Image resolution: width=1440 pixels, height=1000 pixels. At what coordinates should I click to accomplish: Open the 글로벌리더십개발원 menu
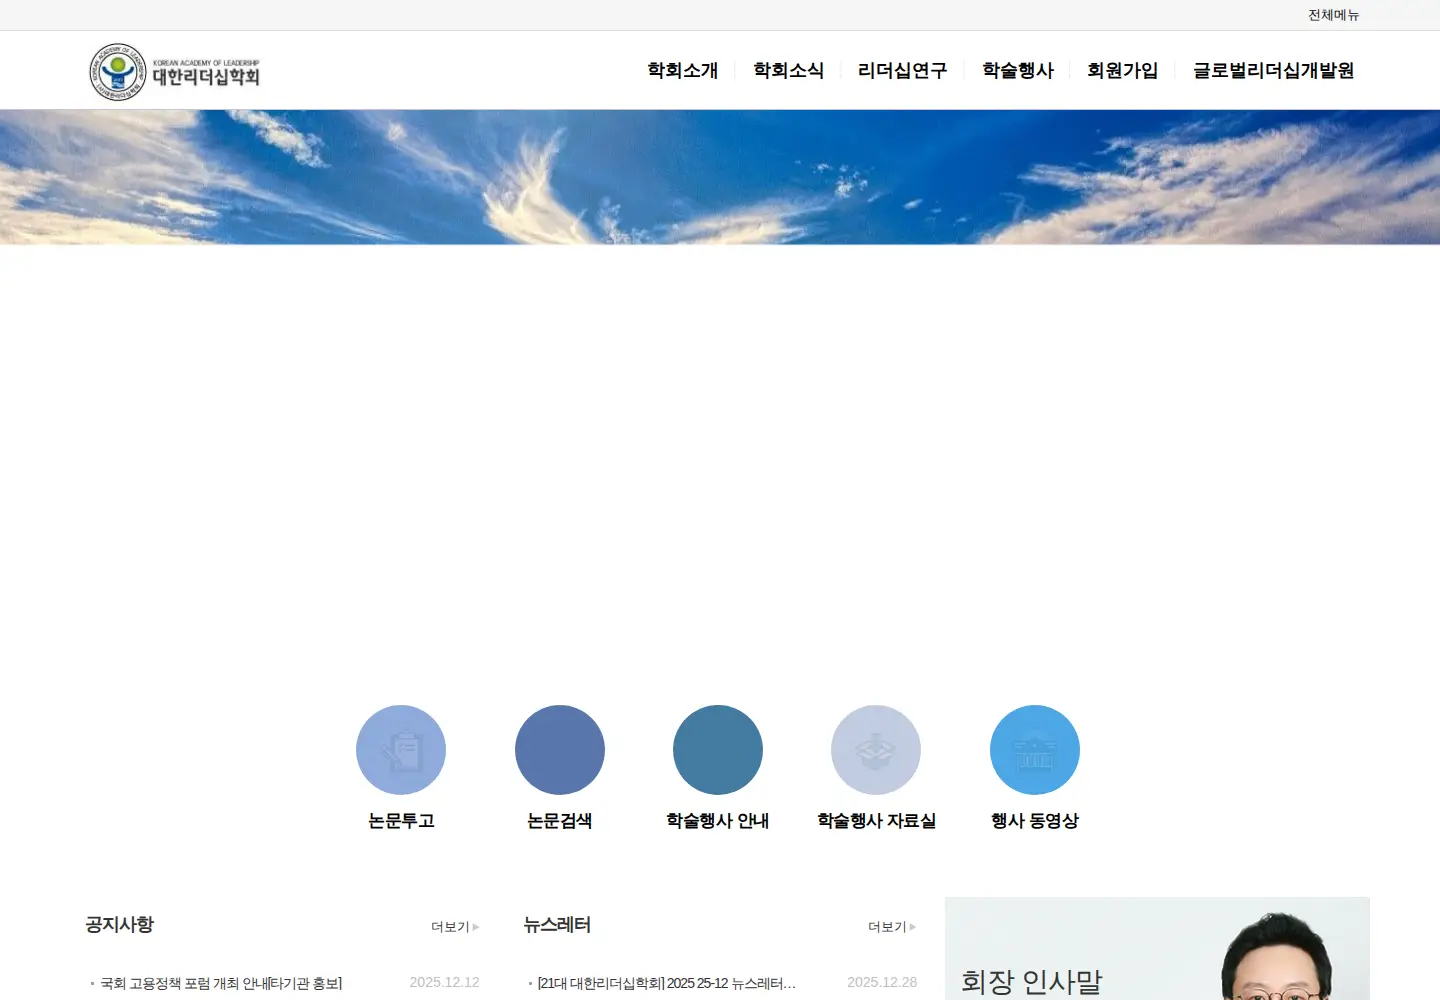click(x=1274, y=70)
